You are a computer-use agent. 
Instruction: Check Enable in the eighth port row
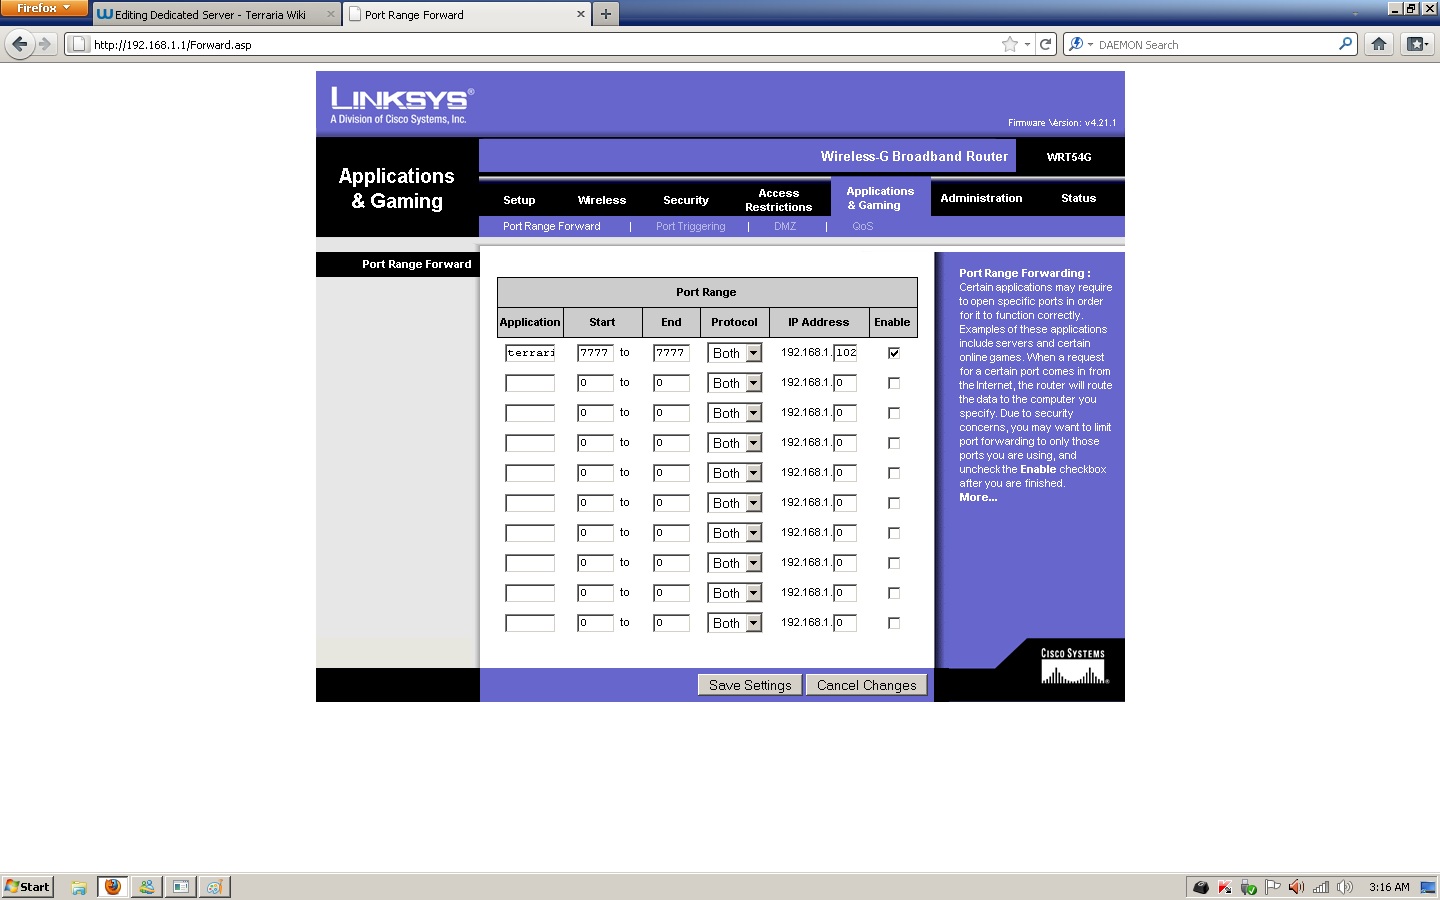pos(894,563)
